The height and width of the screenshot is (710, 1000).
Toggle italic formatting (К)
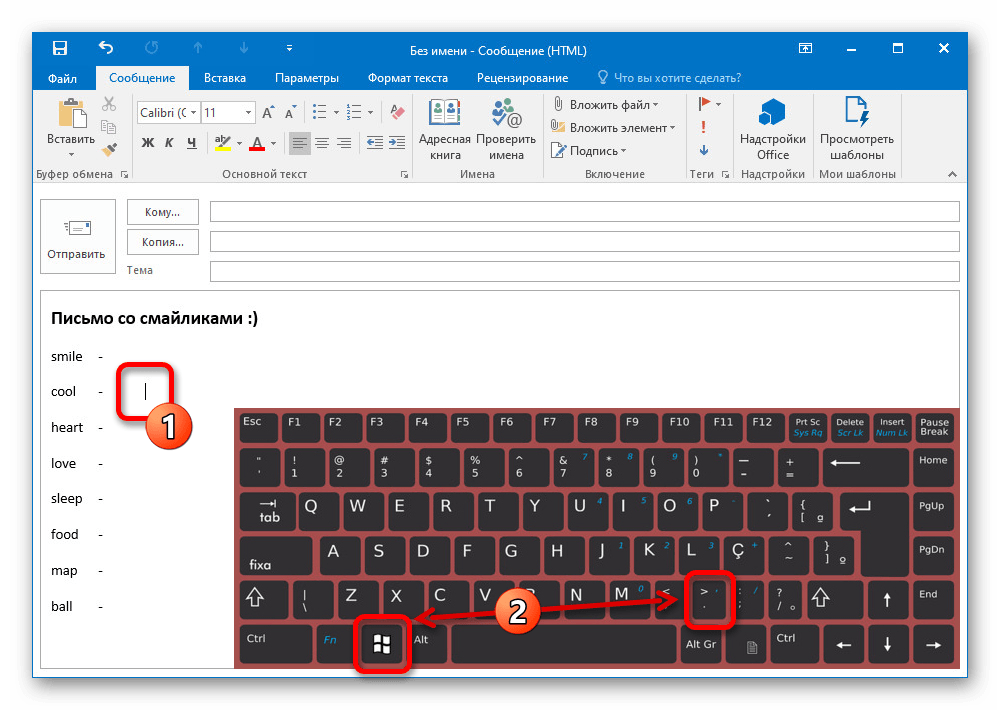point(169,143)
